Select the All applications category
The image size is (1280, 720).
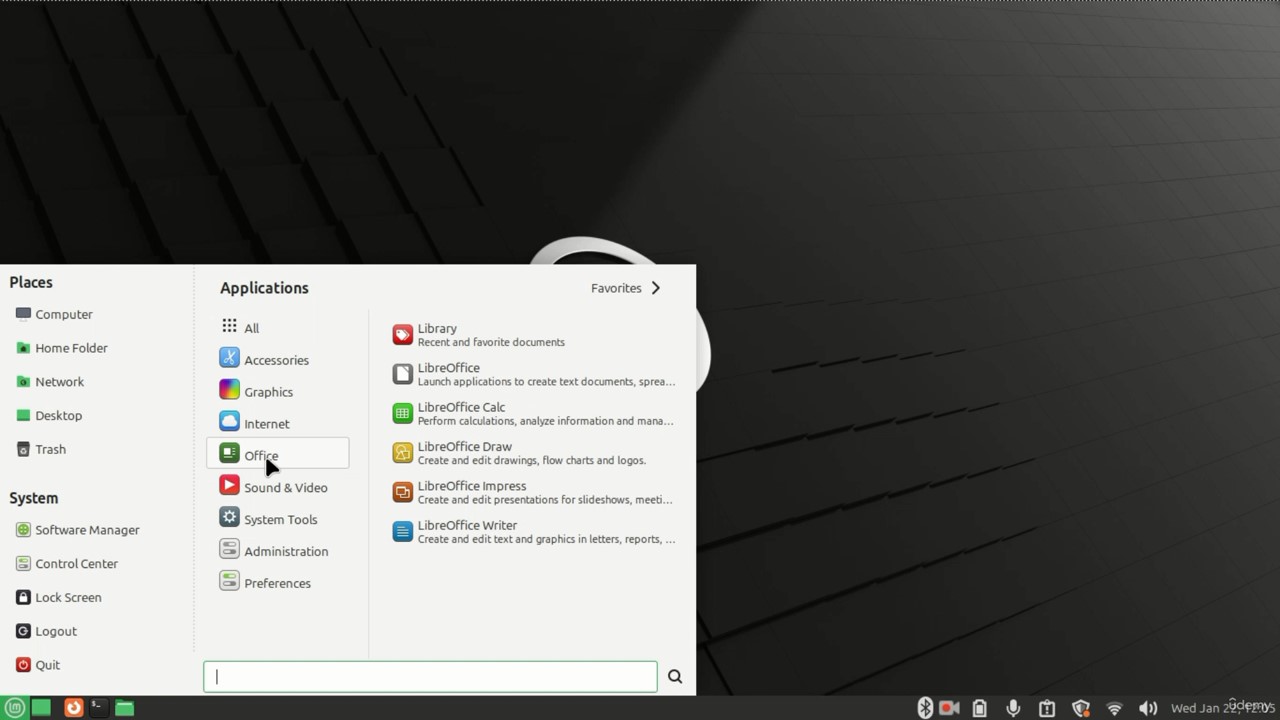(x=277, y=327)
